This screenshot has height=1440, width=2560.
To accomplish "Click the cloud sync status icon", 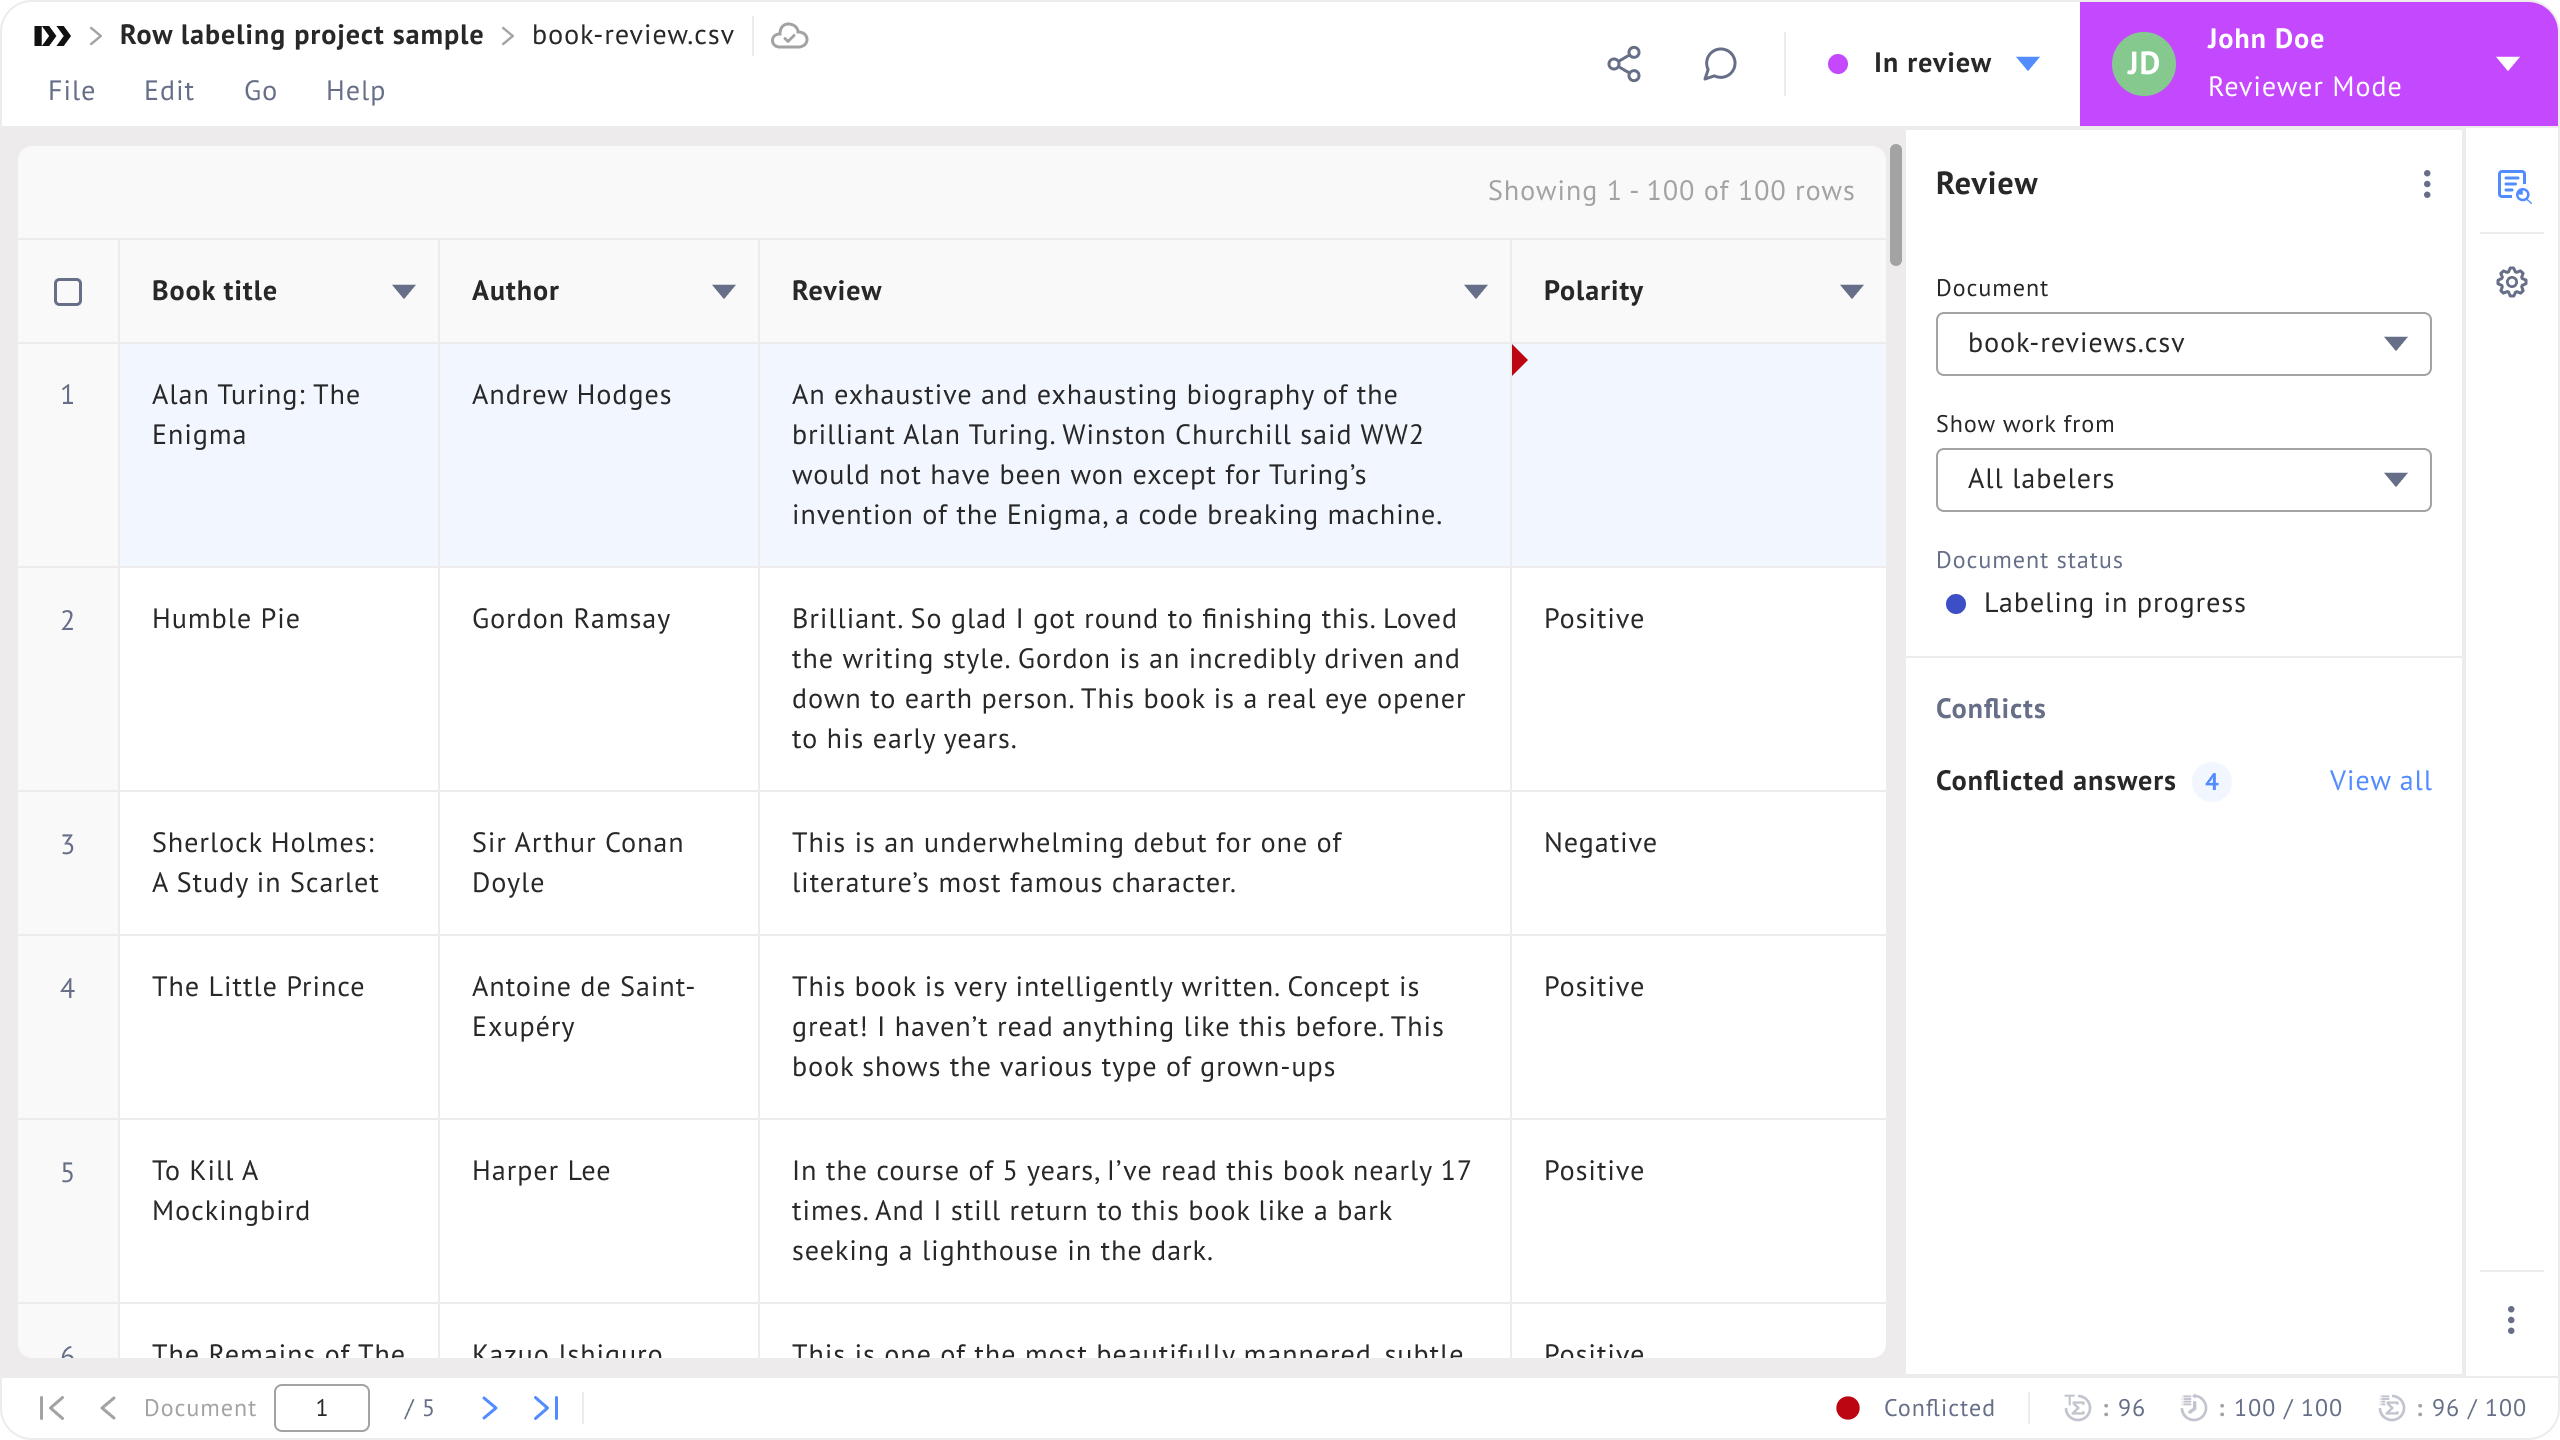I will click(789, 36).
